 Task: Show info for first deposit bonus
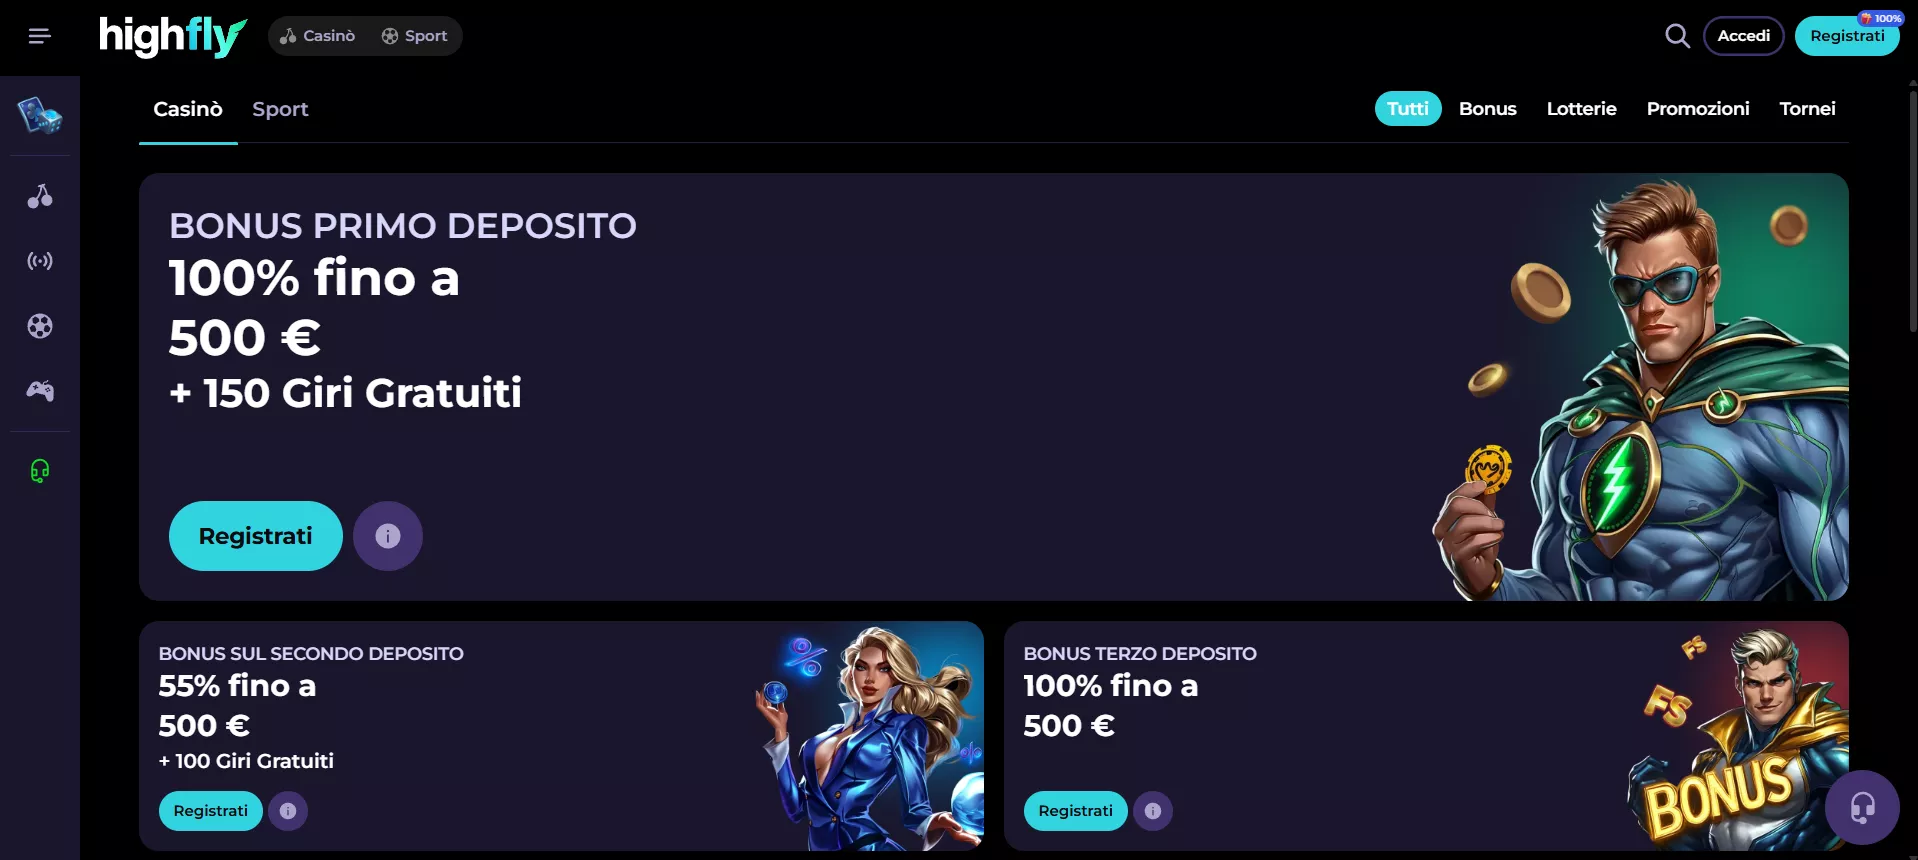point(388,536)
